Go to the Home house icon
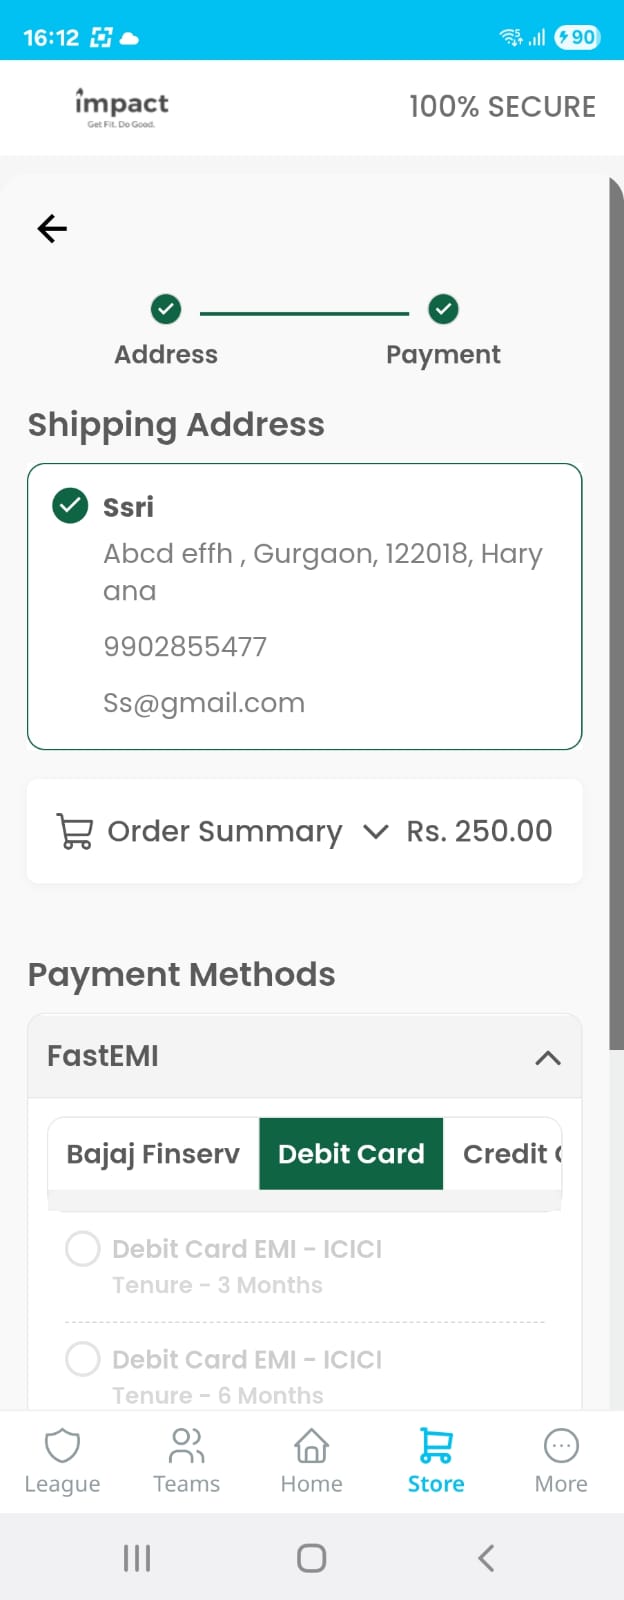This screenshot has width=624, height=1600. tap(311, 1446)
